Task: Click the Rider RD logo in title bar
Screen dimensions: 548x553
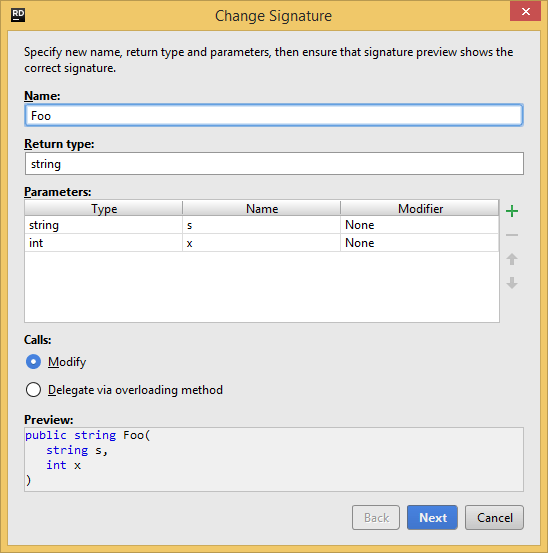Action: point(18,16)
